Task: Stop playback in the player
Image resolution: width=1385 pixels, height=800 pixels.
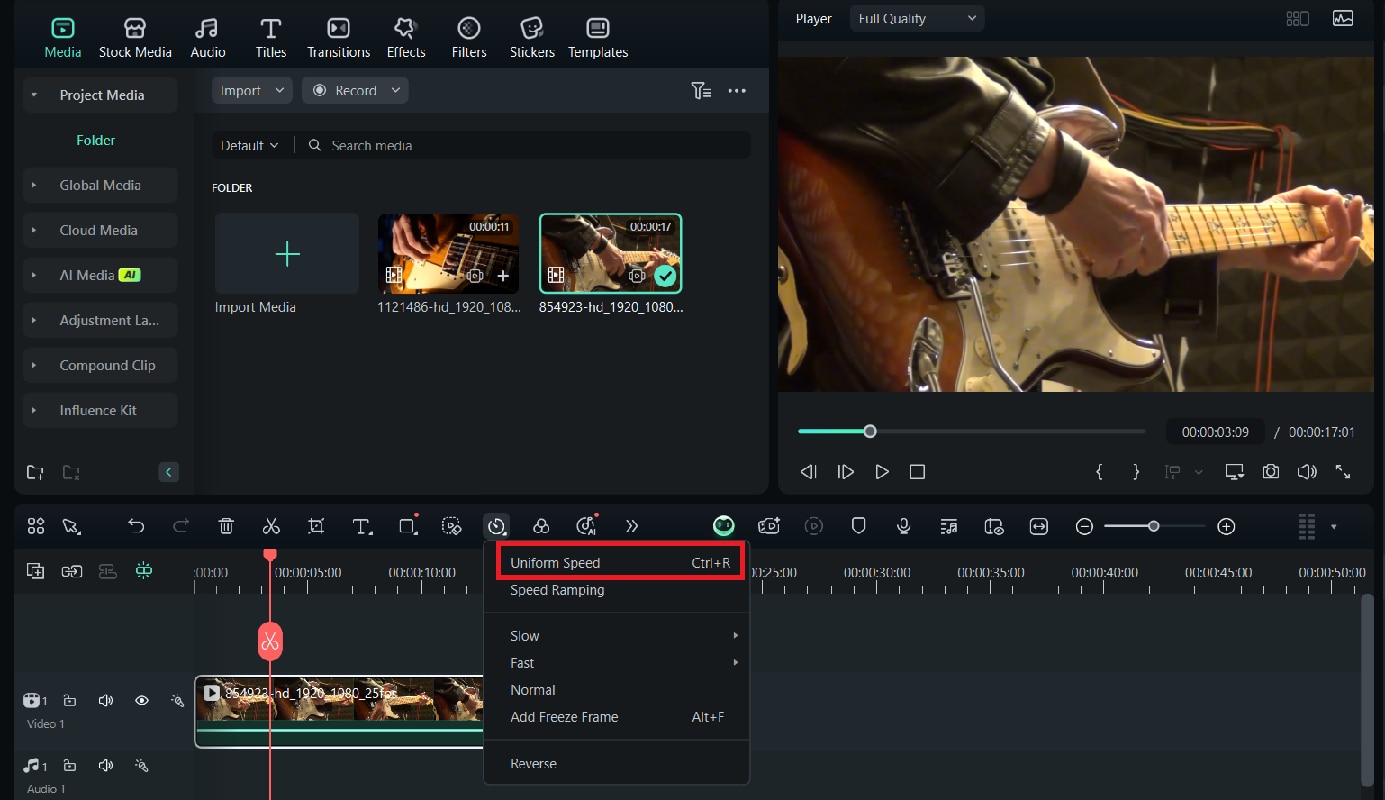Action: pos(917,472)
